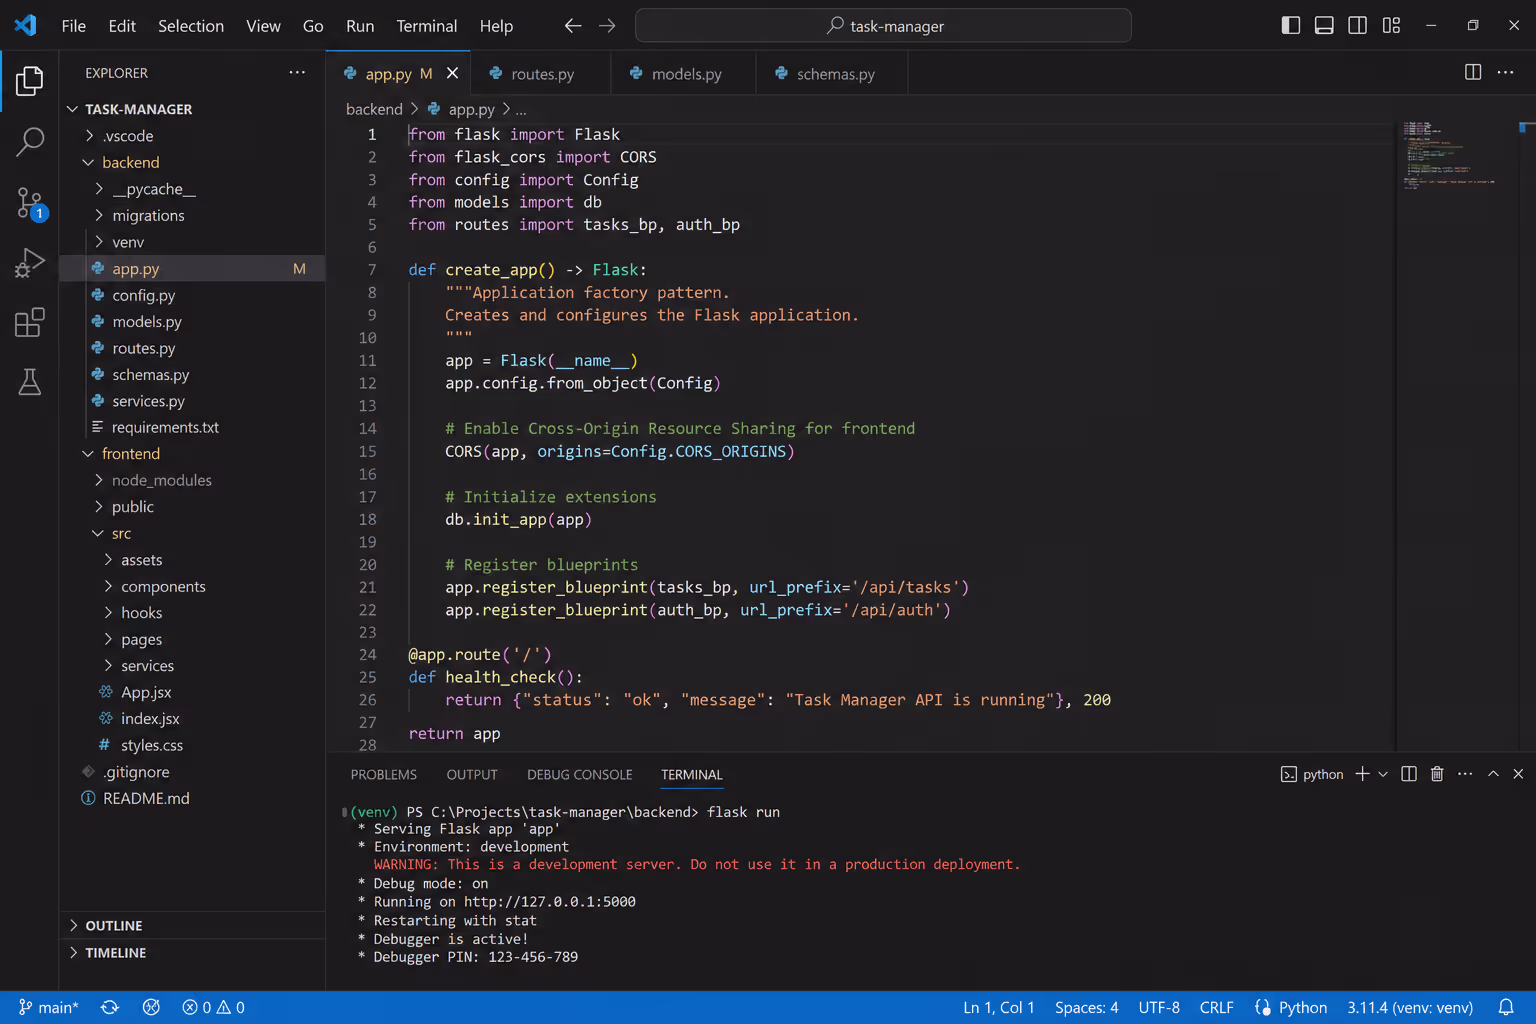
Task: Toggle primary side bar layout icon
Action: pos(1291,25)
